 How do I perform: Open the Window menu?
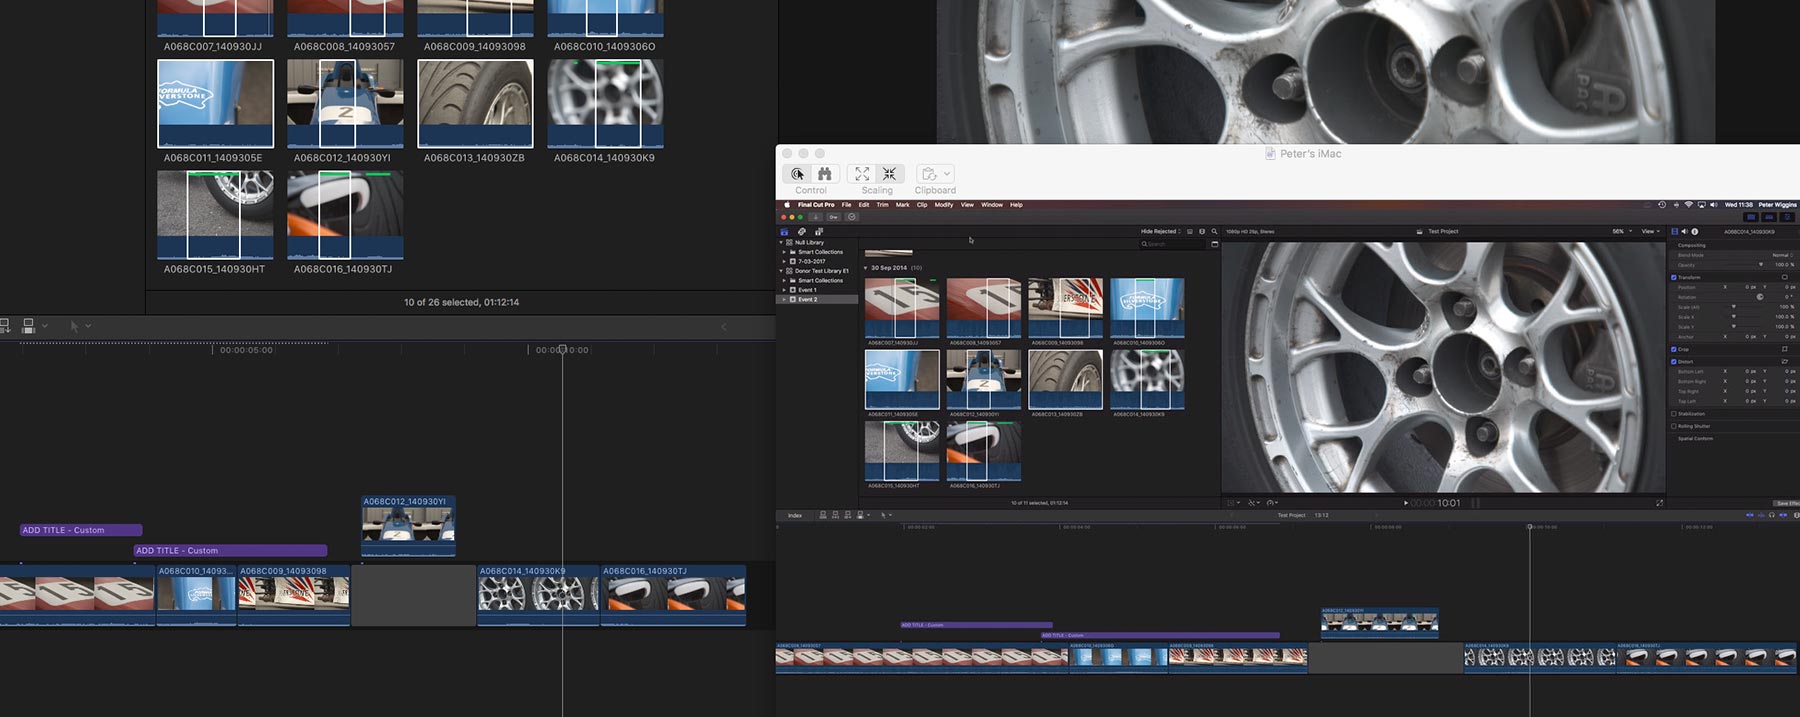992,205
